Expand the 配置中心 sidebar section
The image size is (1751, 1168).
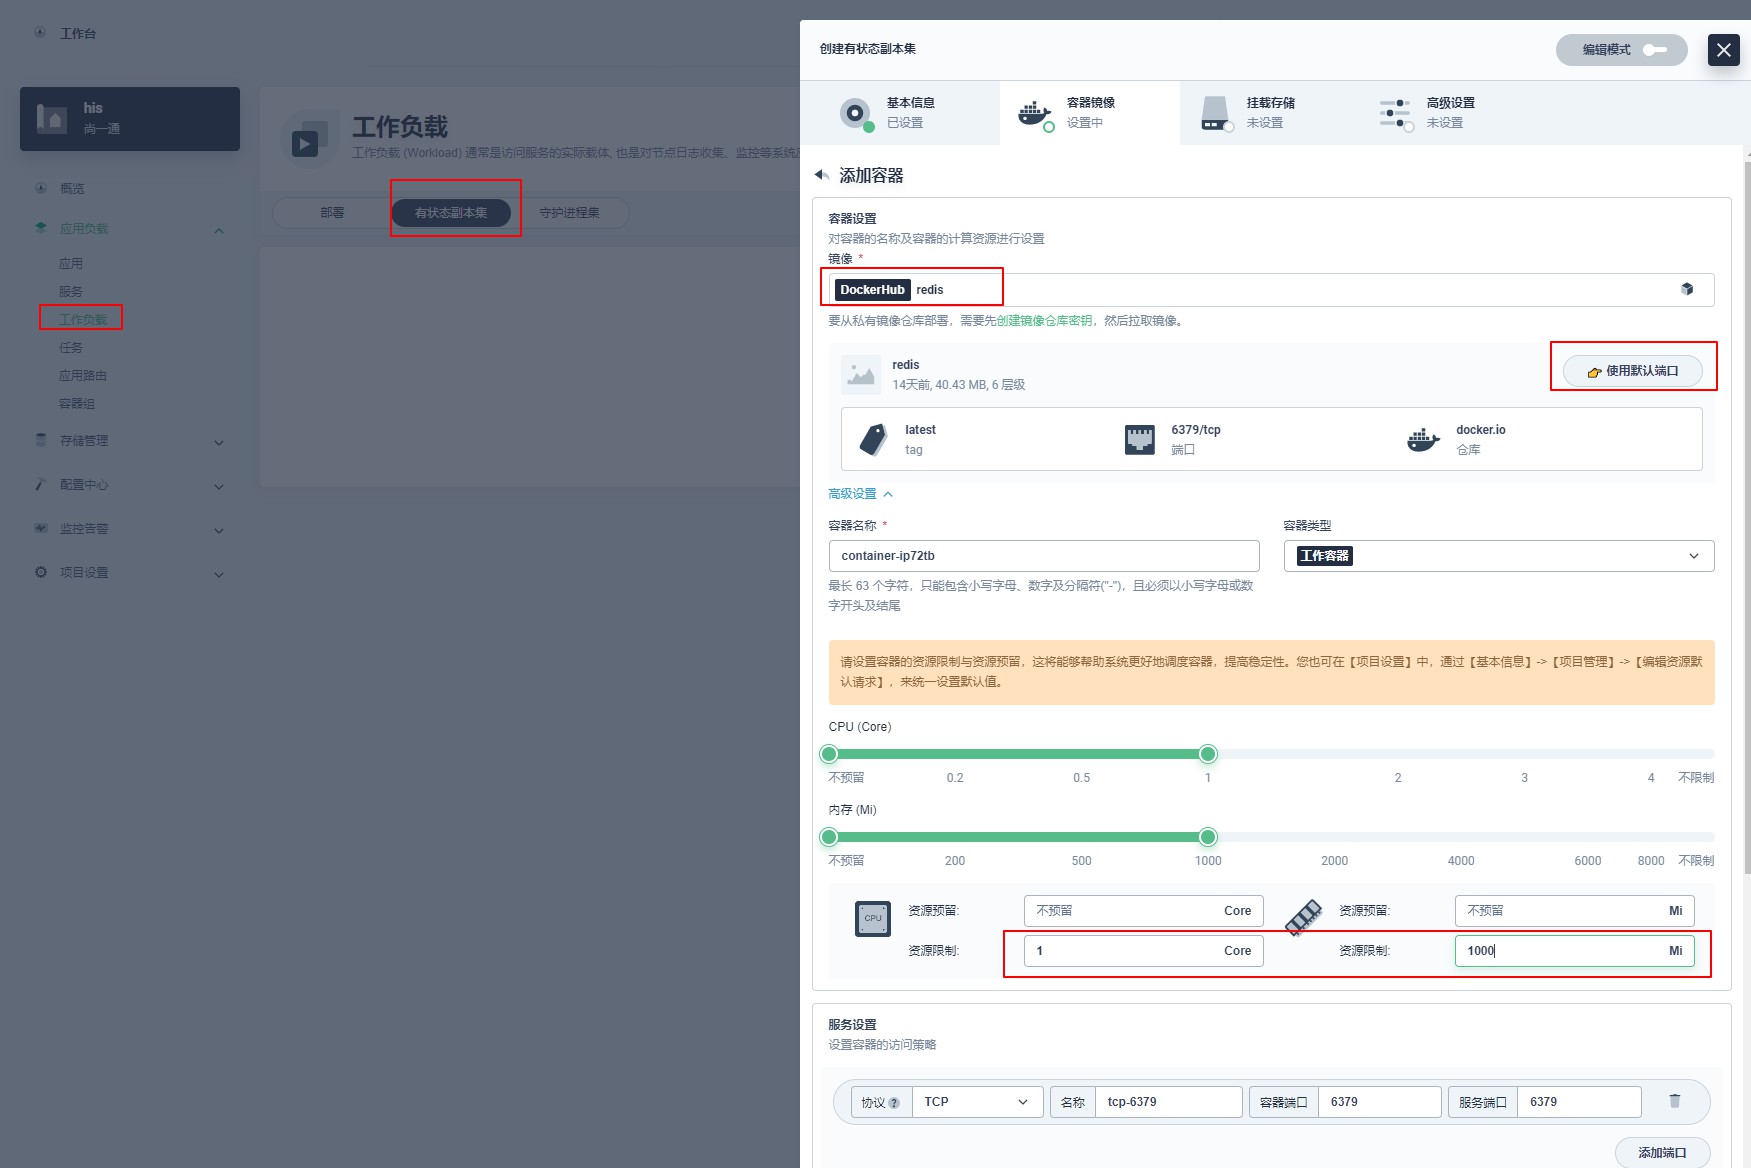click(130, 485)
